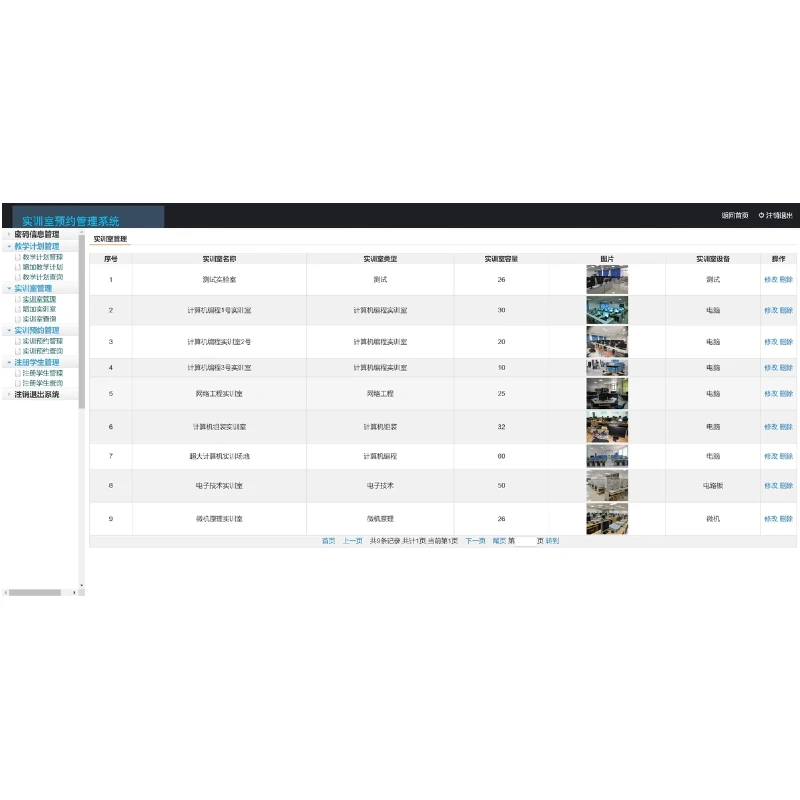Open the thumbnail image for row 2
Viewport: 800px width, 800px height.
(x=607, y=310)
